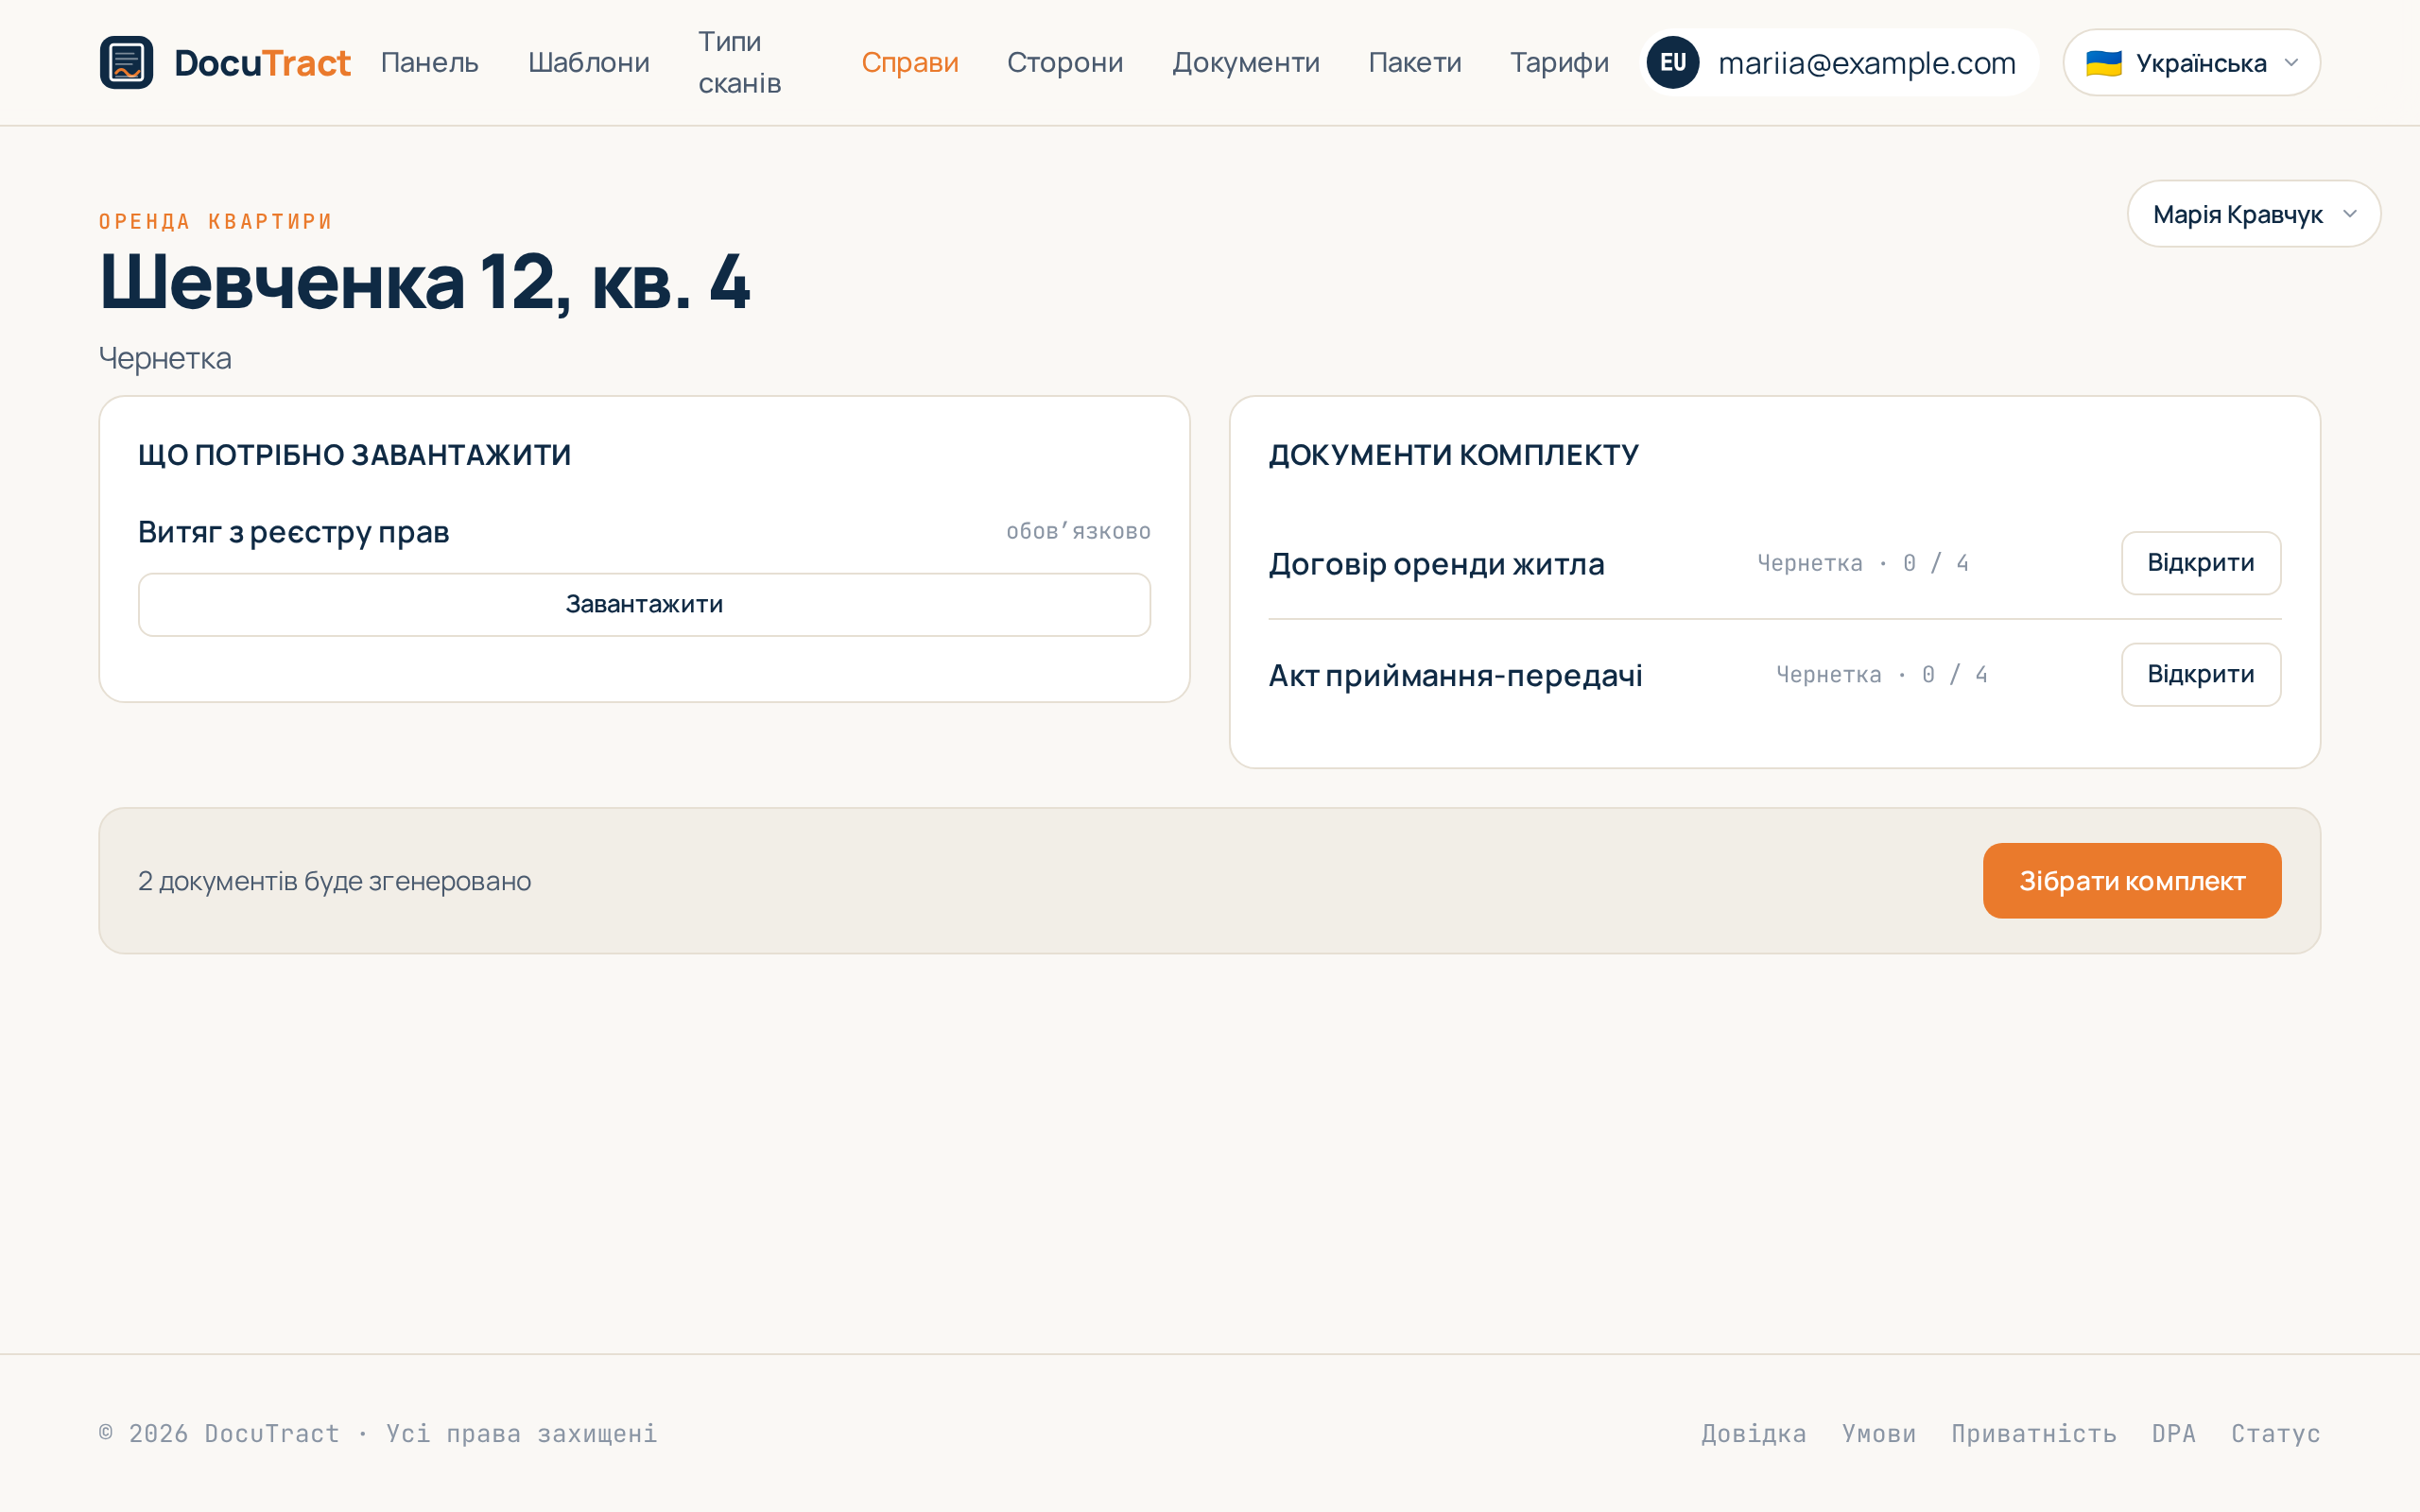Open the Тарифи nav item
The image size is (2420, 1512).
click(x=1559, y=62)
